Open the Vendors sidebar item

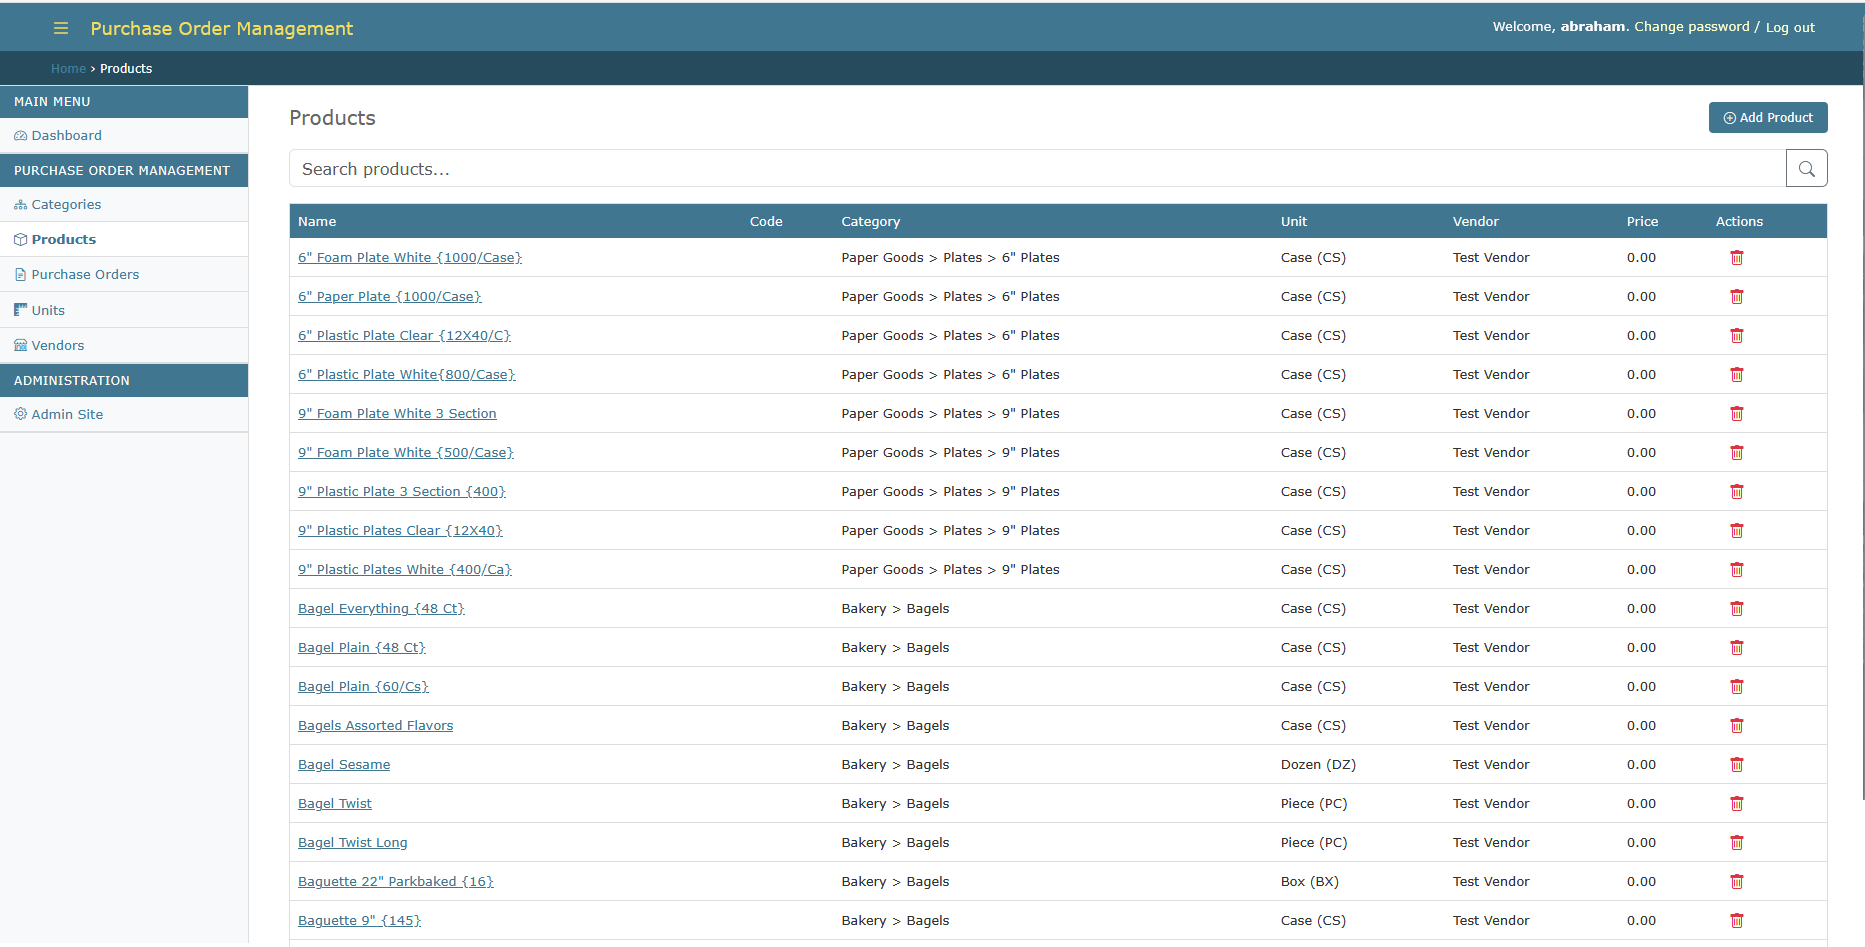(58, 346)
